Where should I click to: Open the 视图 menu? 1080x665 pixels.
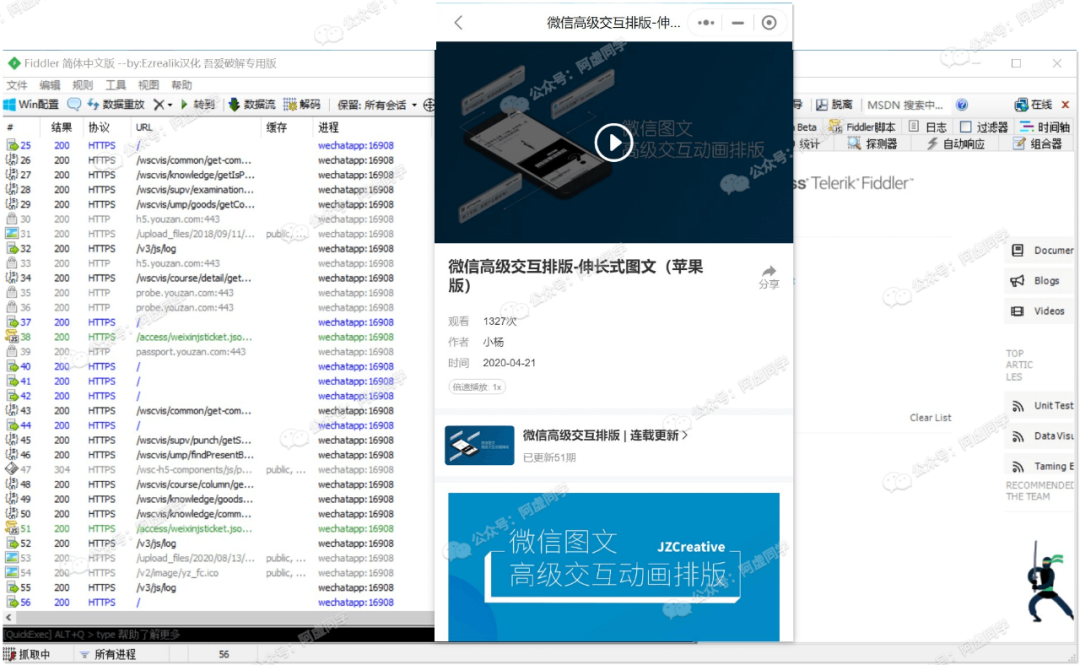tap(148, 85)
